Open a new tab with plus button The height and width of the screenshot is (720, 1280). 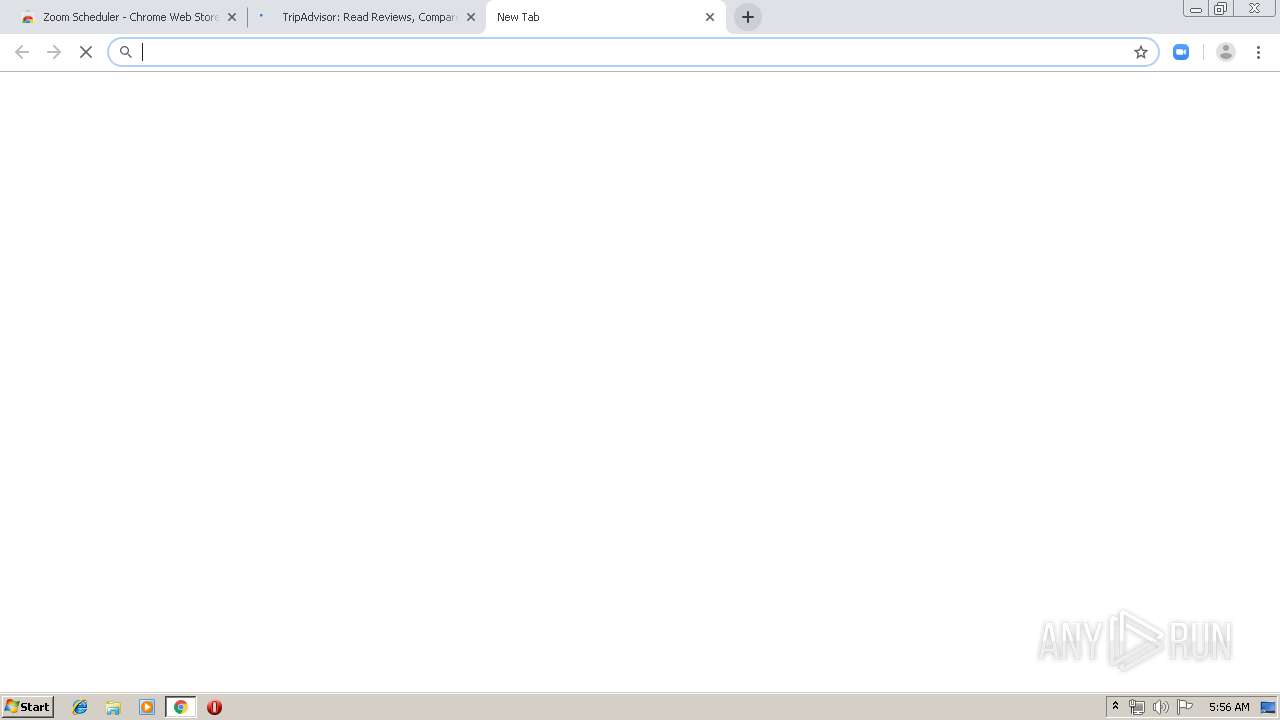click(x=748, y=17)
